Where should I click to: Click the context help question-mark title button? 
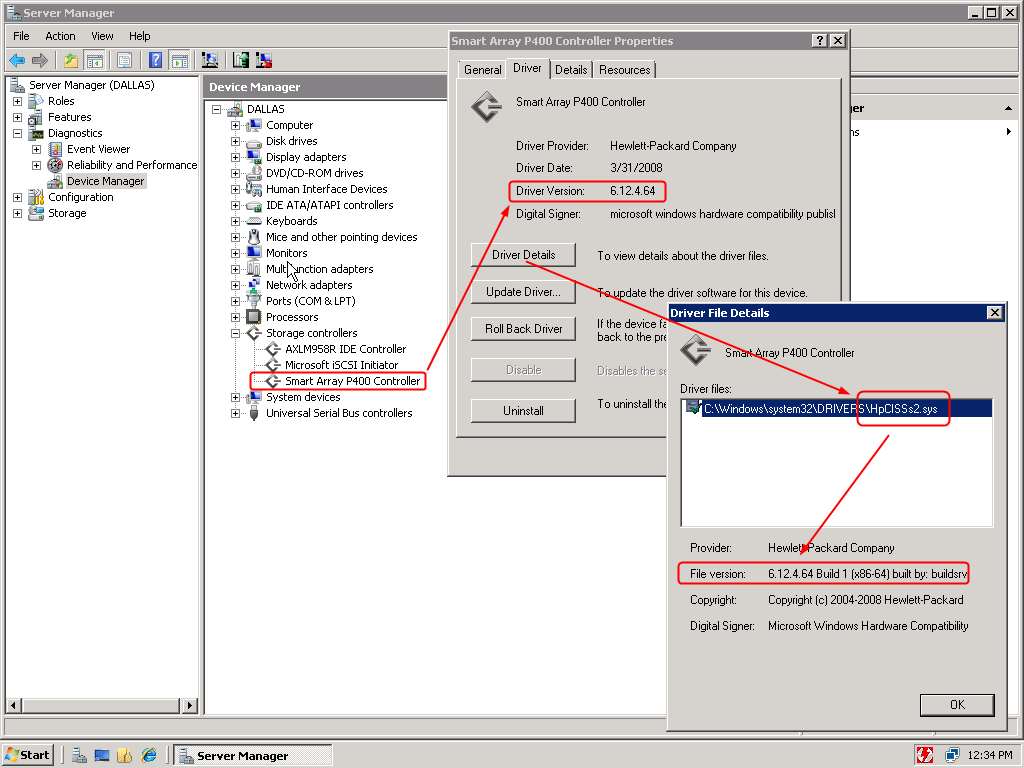(820, 40)
